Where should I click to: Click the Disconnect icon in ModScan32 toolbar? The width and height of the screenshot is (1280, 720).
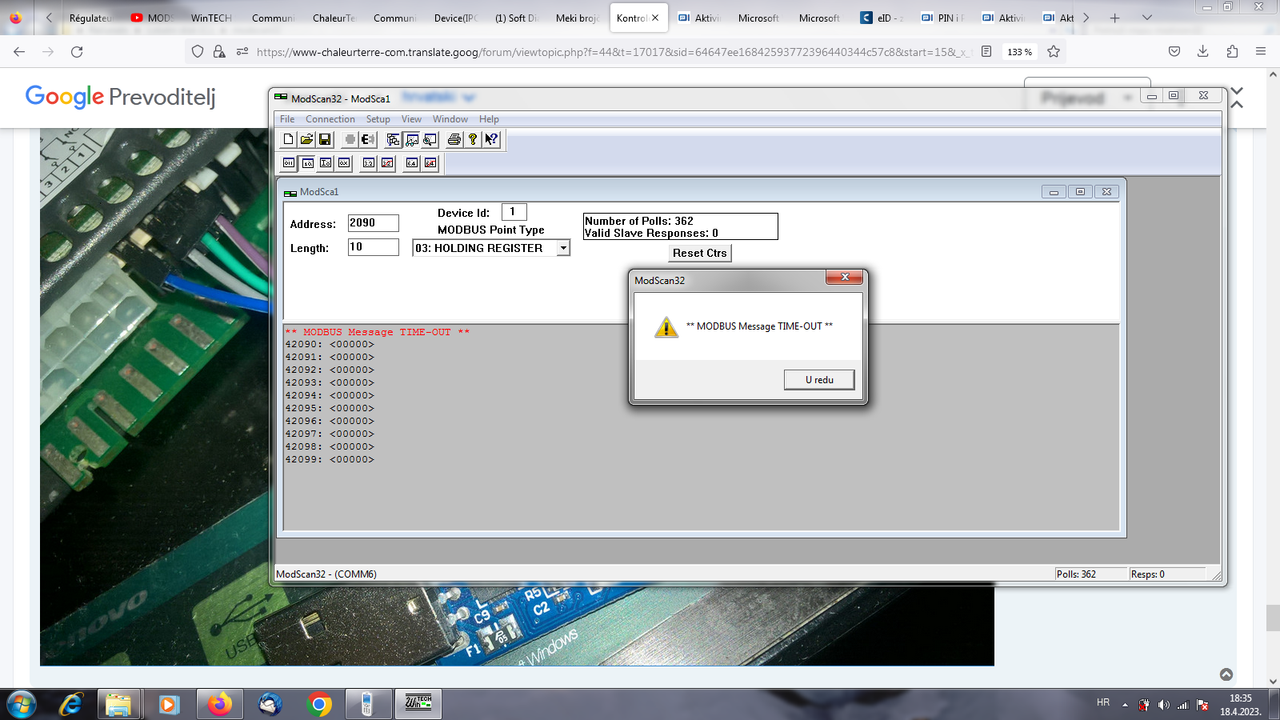[367, 140]
